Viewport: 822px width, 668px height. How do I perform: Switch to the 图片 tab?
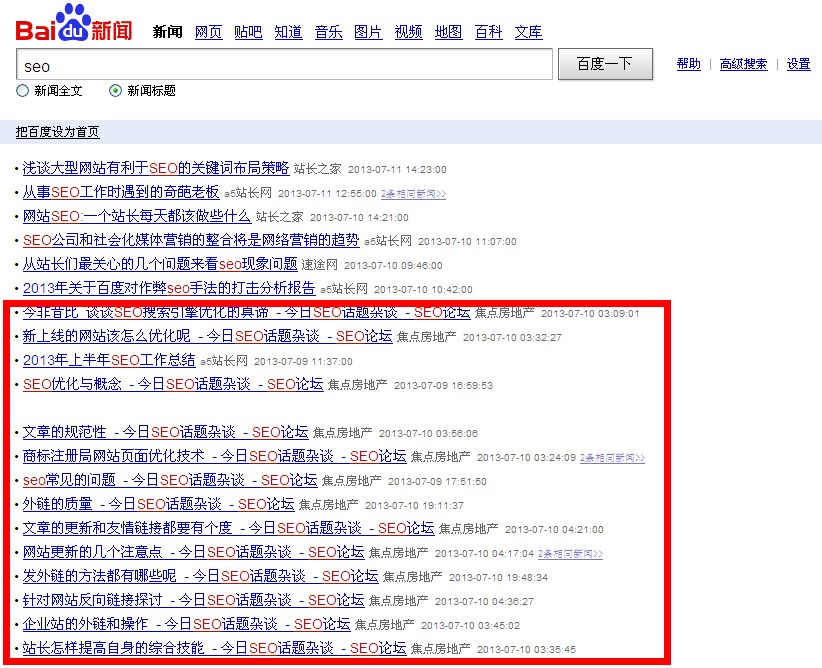point(368,32)
